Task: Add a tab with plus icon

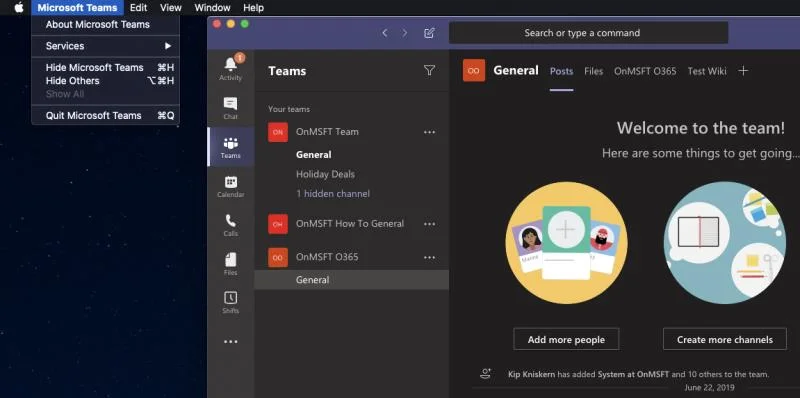Action: pos(743,71)
